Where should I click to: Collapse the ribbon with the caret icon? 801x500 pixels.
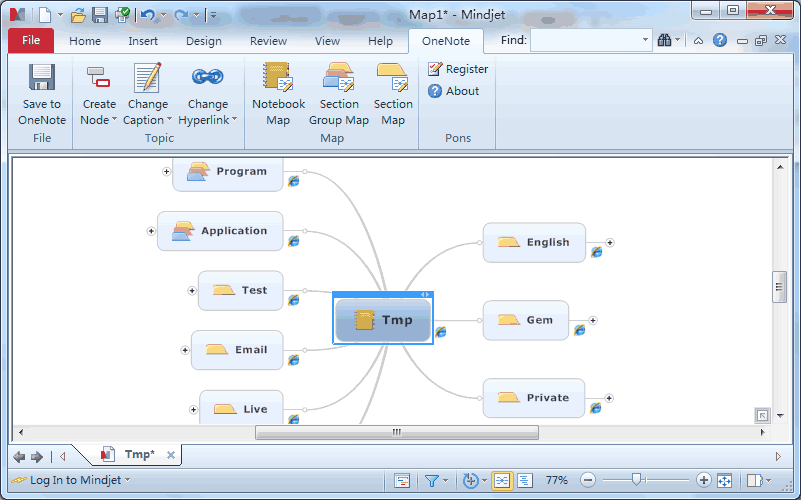pos(698,41)
